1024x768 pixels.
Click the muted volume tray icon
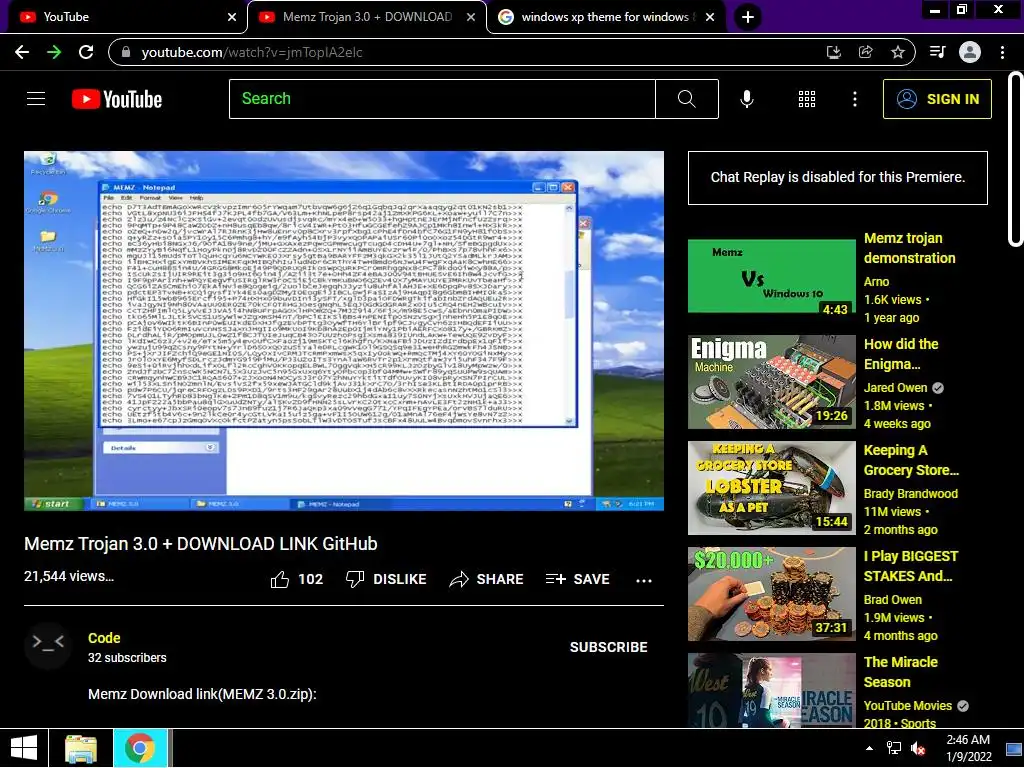(x=918, y=748)
